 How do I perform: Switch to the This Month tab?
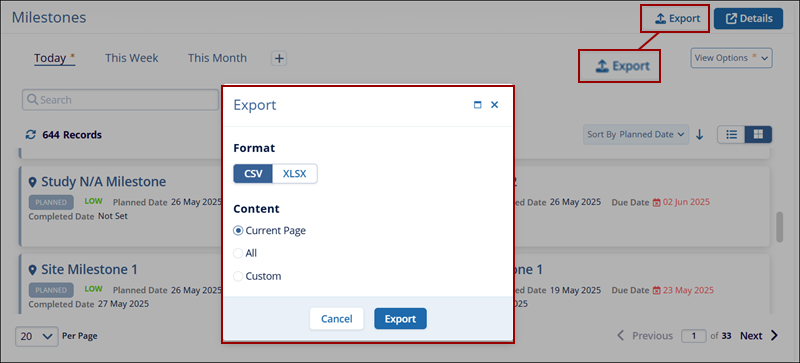pos(217,58)
